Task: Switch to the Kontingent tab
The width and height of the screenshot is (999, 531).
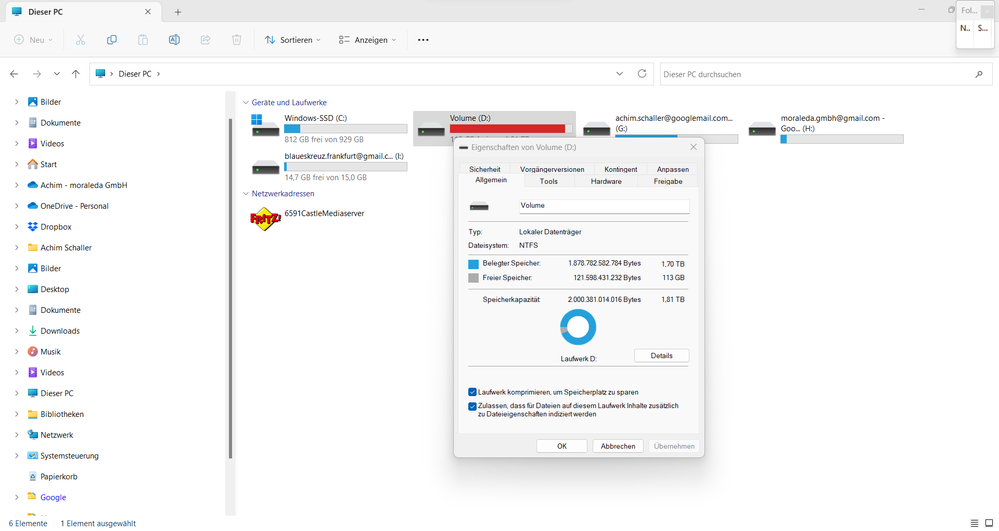Action: click(621, 169)
